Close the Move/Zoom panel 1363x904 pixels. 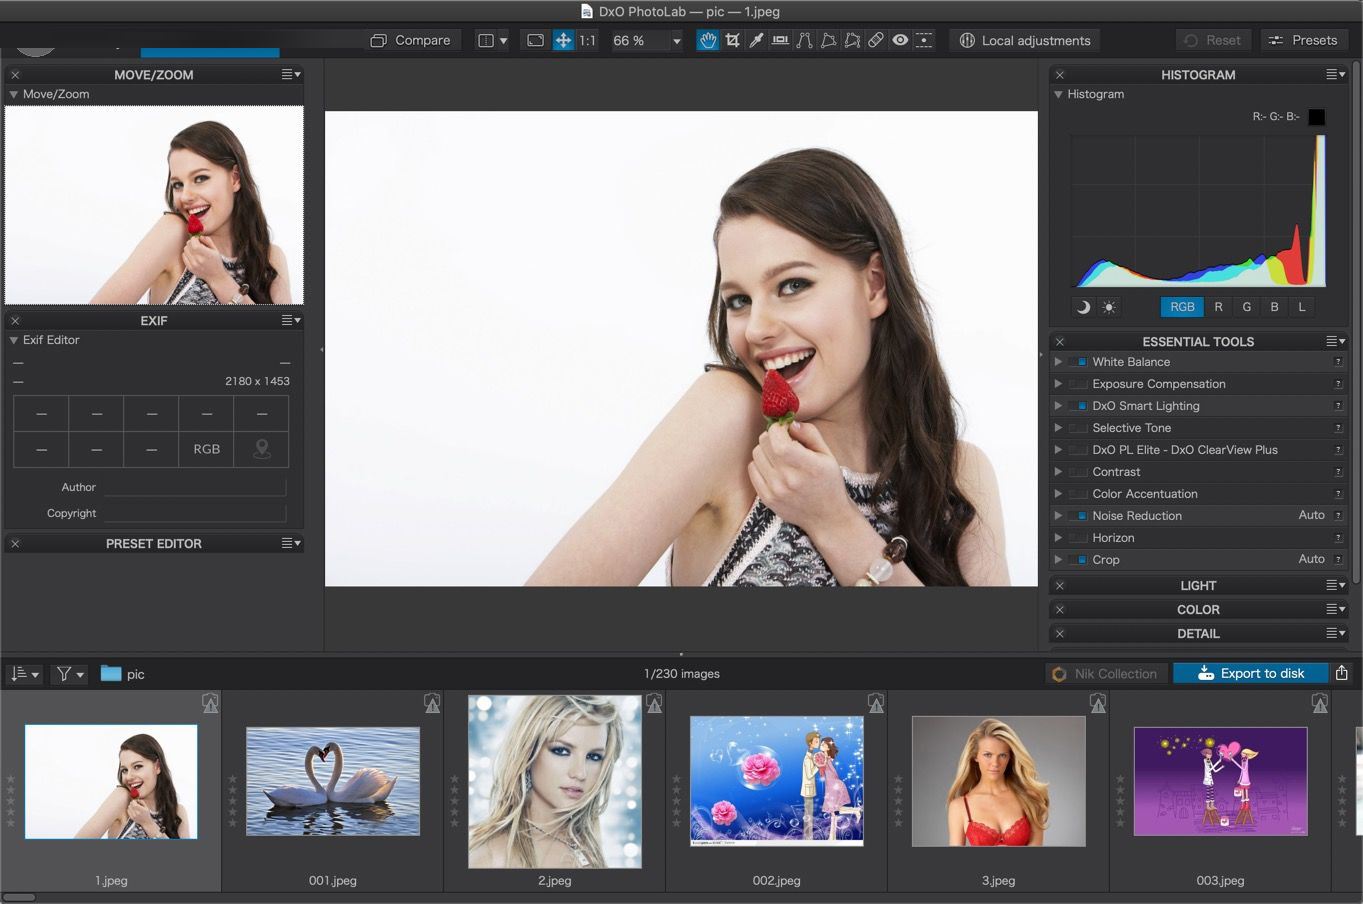click(15, 75)
